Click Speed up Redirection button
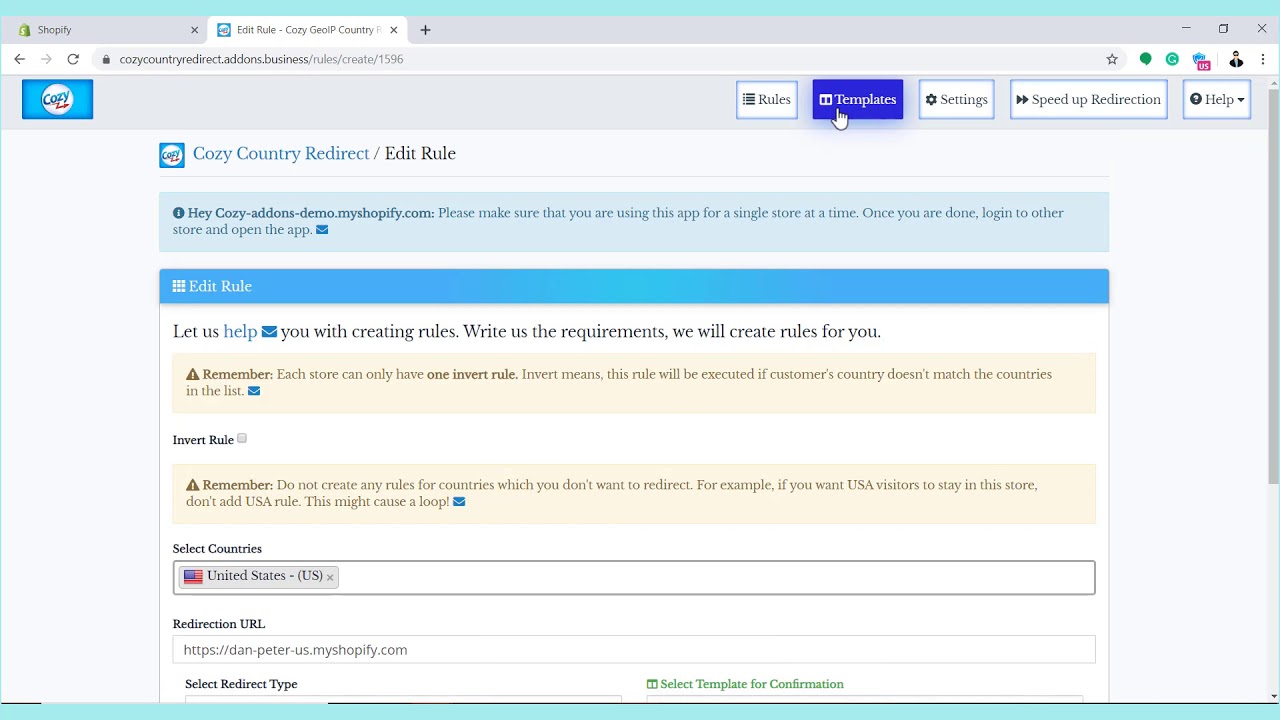Viewport: 1280px width, 720px height. tap(1088, 99)
